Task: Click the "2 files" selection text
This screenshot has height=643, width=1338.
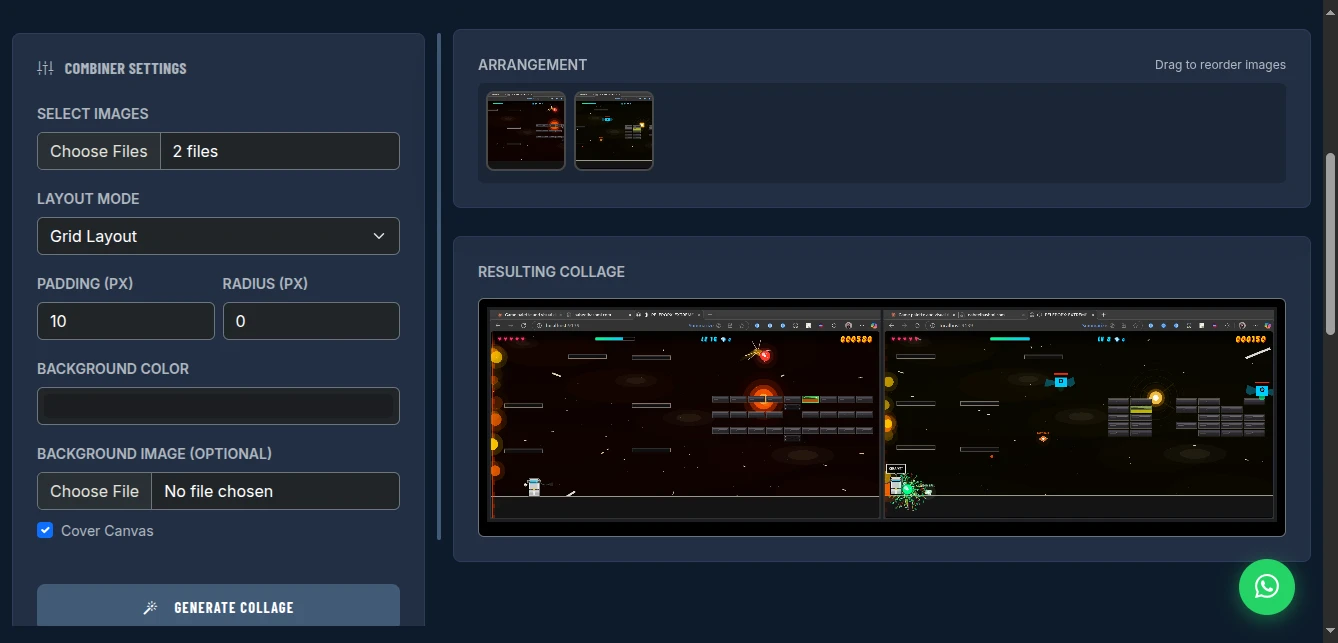Action: pyautogui.click(x=195, y=151)
